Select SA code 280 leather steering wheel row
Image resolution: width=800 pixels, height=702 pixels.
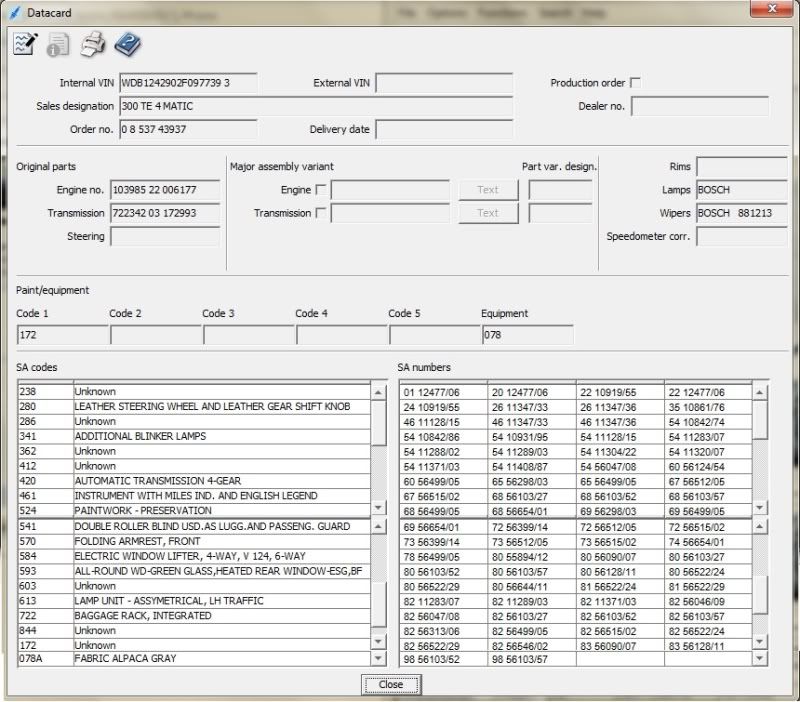pos(194,407)
